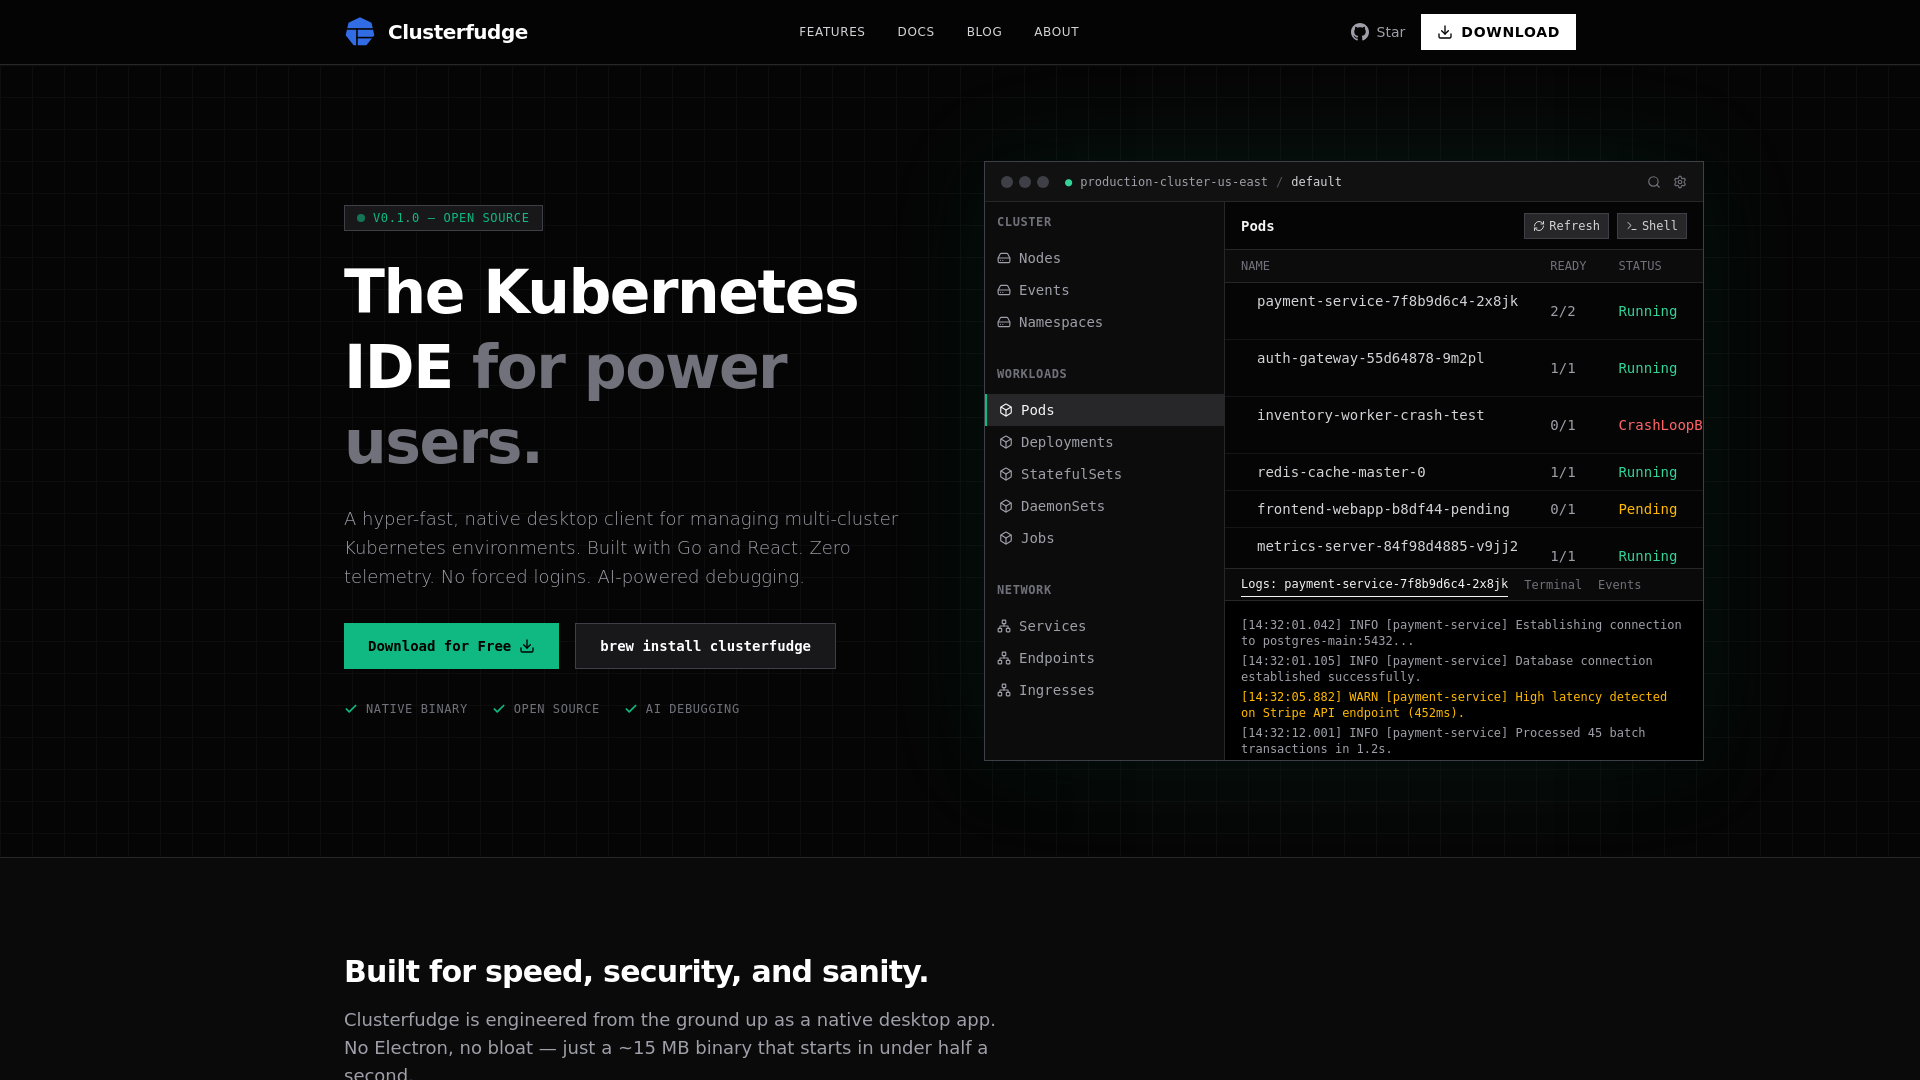Image resolution: width=1920 pixels, height=1080 pixels.
Task: Click the Clusterfudge logo icon
Action: [x=360, y=32]
